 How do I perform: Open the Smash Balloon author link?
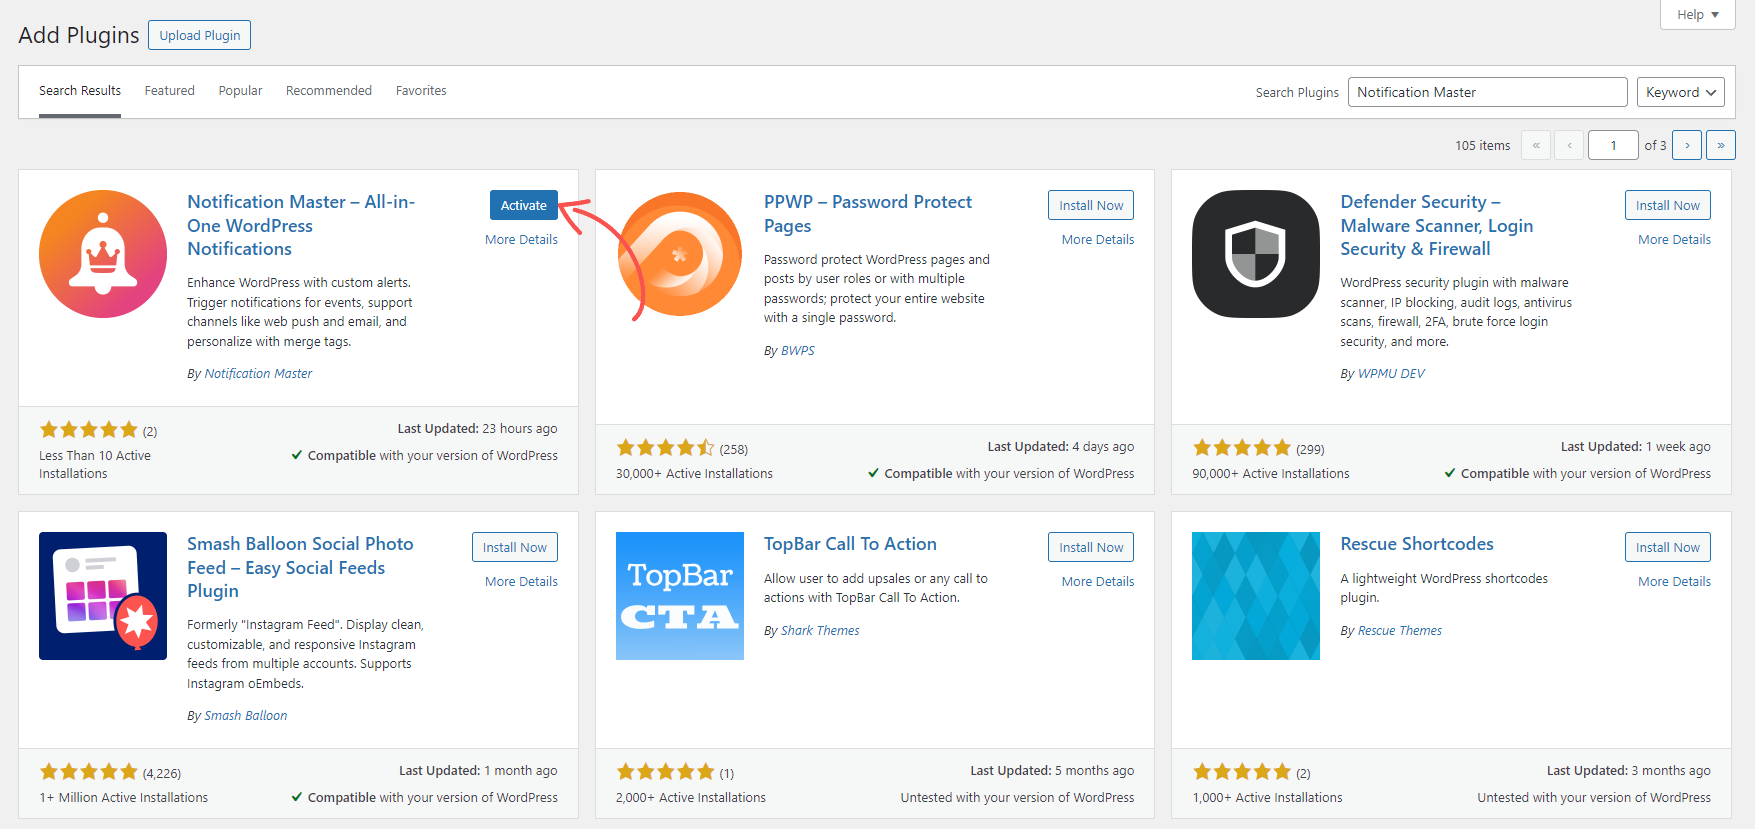246,716
